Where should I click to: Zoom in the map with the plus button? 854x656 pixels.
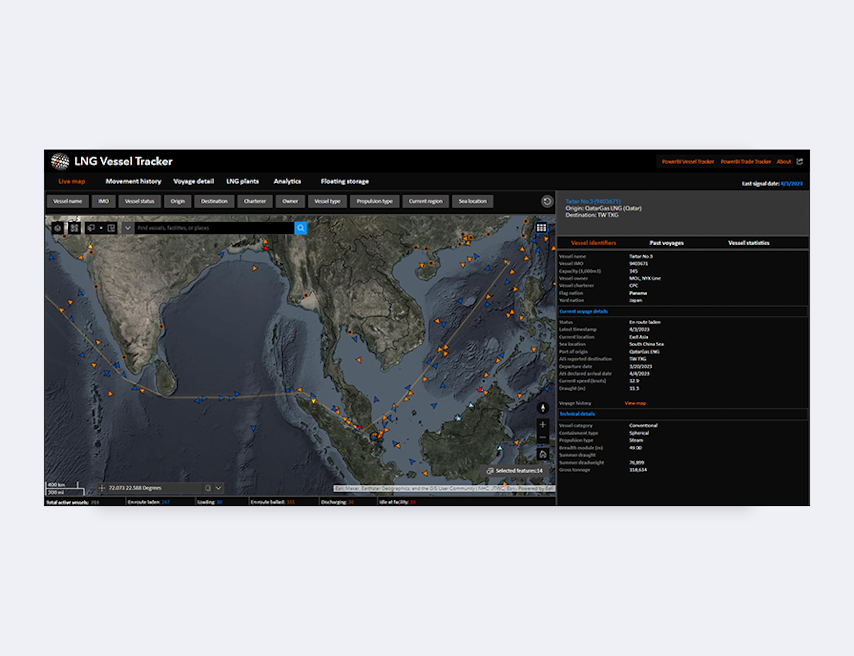click(x=542, y=424)
